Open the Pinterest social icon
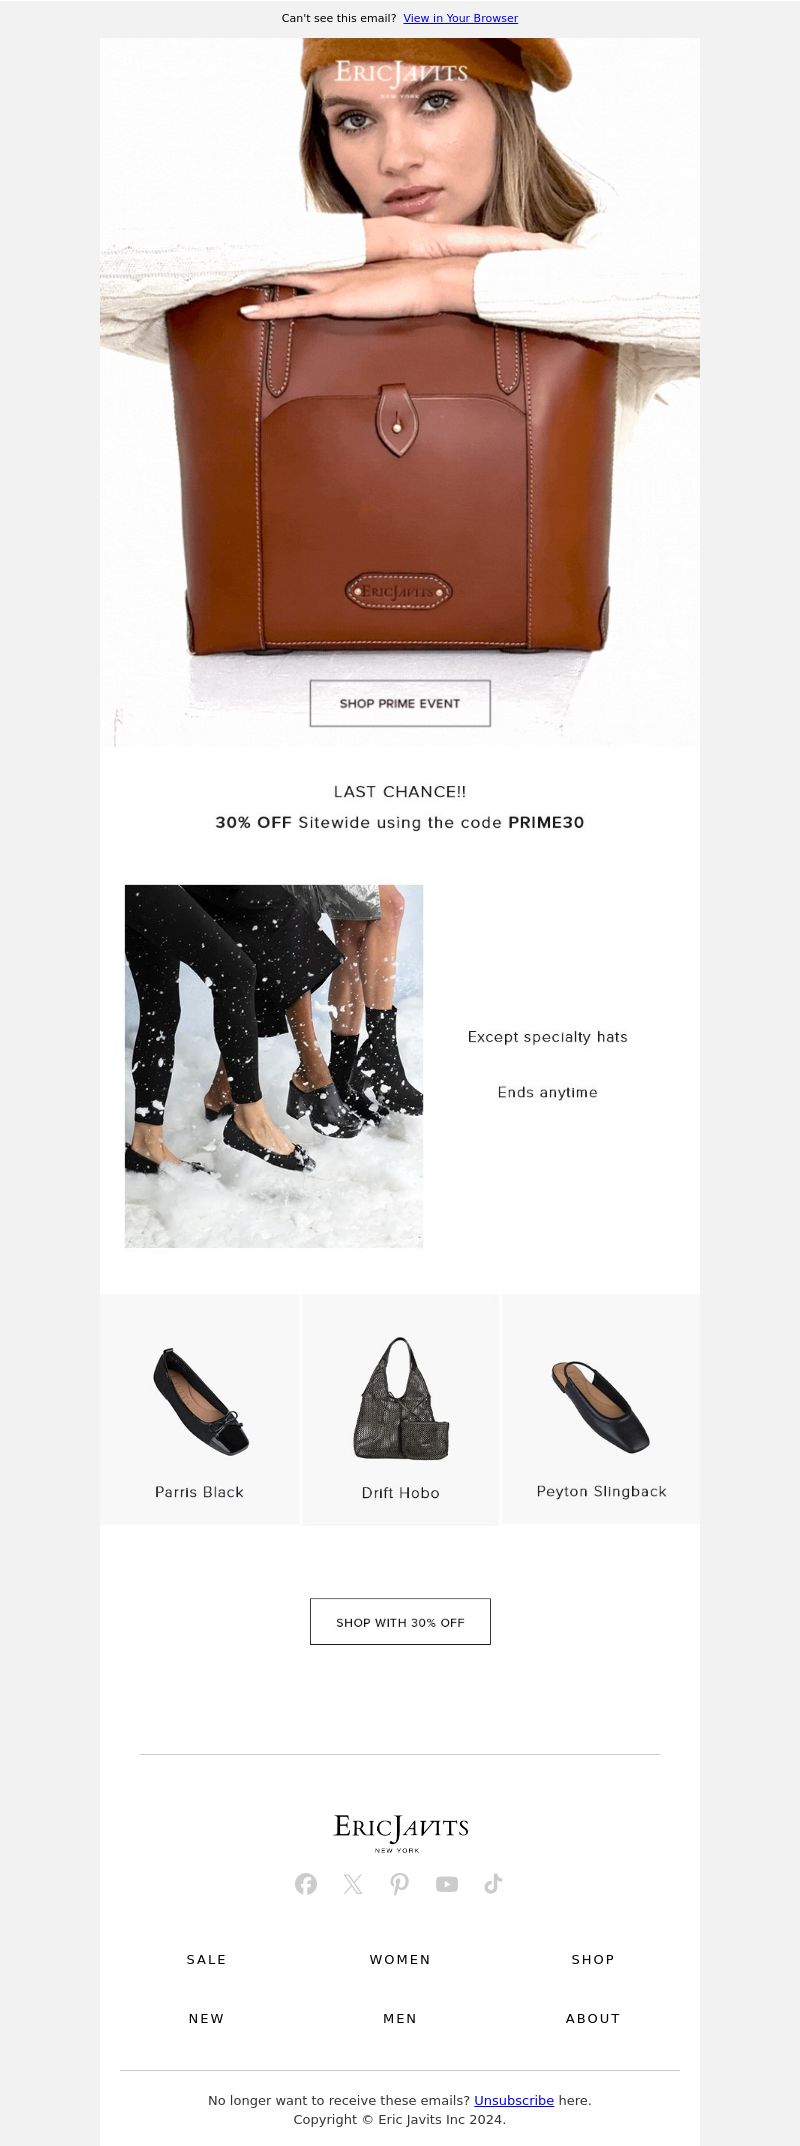Image resolution: width=800 pixels, height=2146 pixels. click(x=400, y=1884)
